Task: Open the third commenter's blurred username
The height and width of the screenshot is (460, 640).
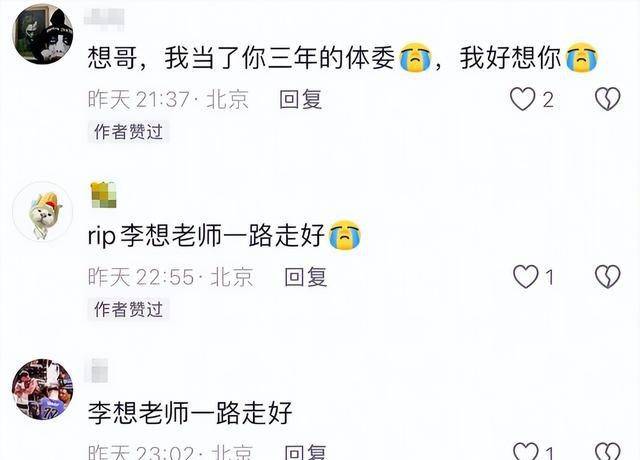Action: point(97,371)
